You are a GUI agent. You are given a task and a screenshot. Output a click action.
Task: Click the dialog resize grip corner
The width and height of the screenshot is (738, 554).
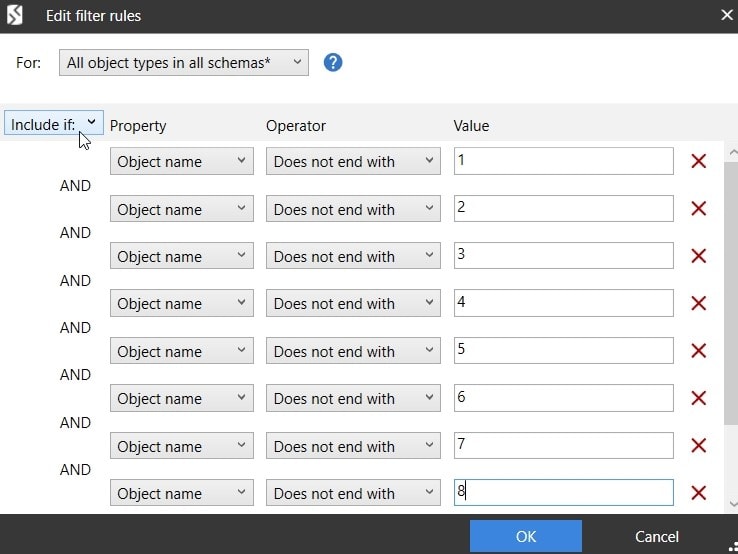tap(733, 548)
